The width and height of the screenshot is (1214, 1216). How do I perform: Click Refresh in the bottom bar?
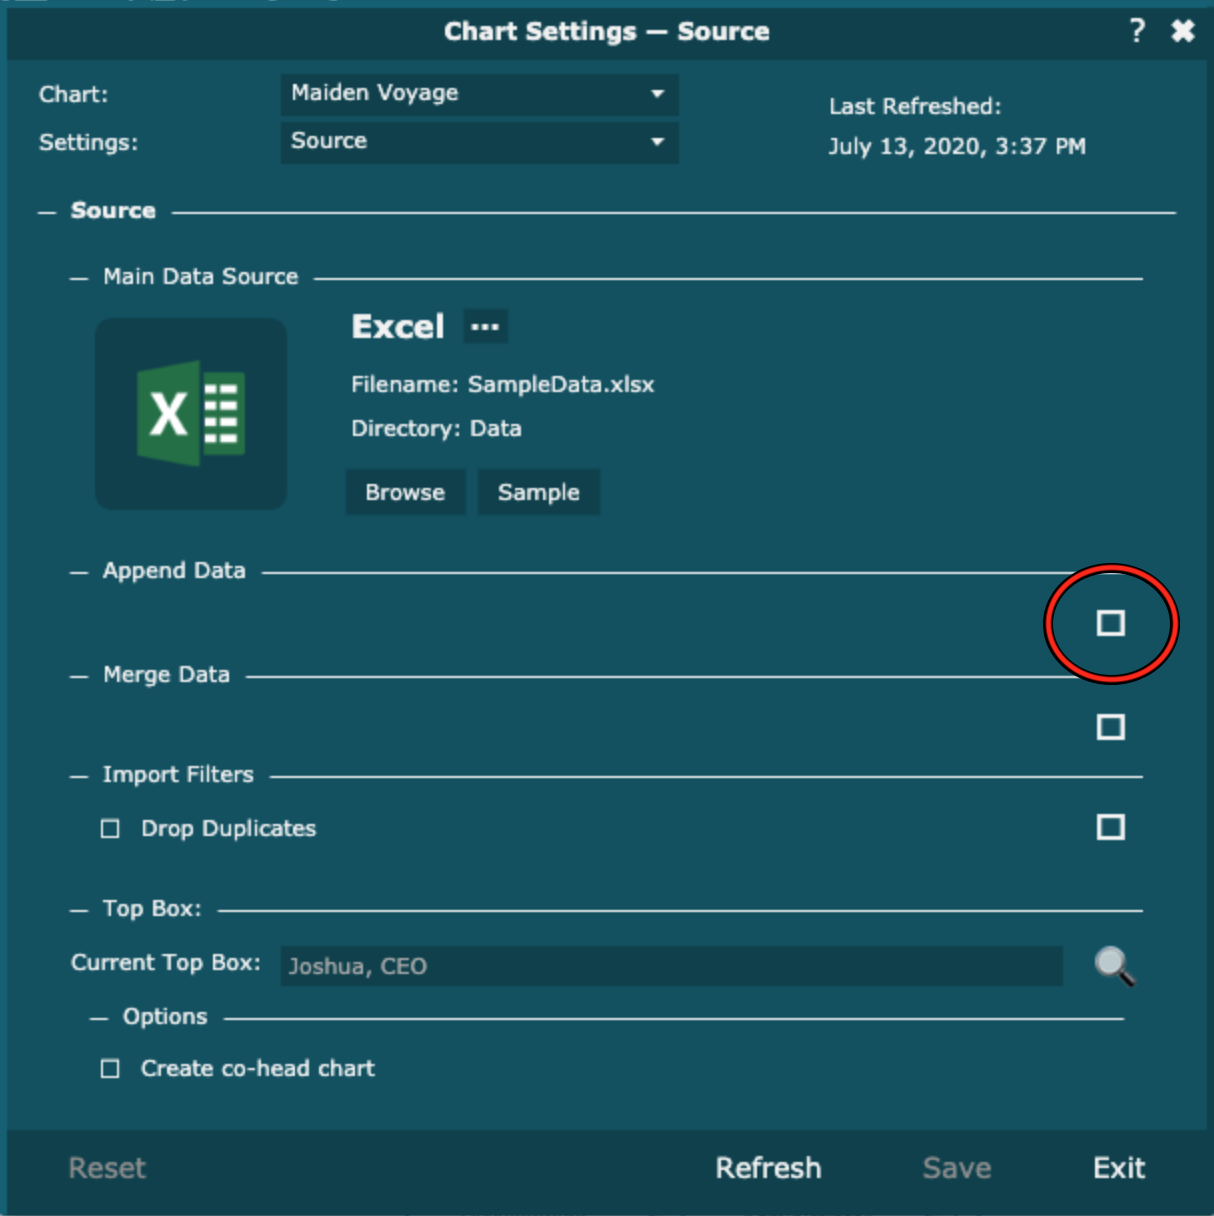768,1168
